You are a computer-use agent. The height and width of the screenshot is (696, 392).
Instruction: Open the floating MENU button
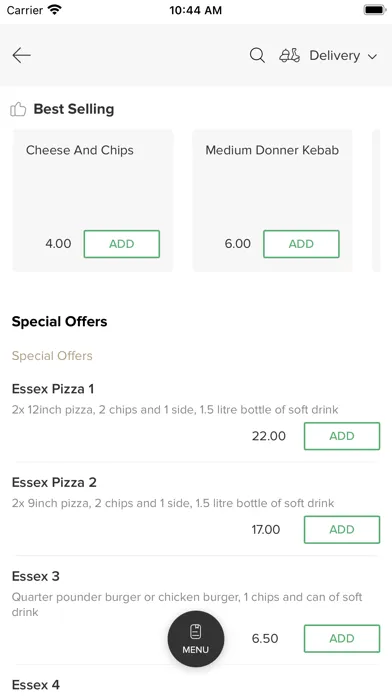tap(196, 639)
